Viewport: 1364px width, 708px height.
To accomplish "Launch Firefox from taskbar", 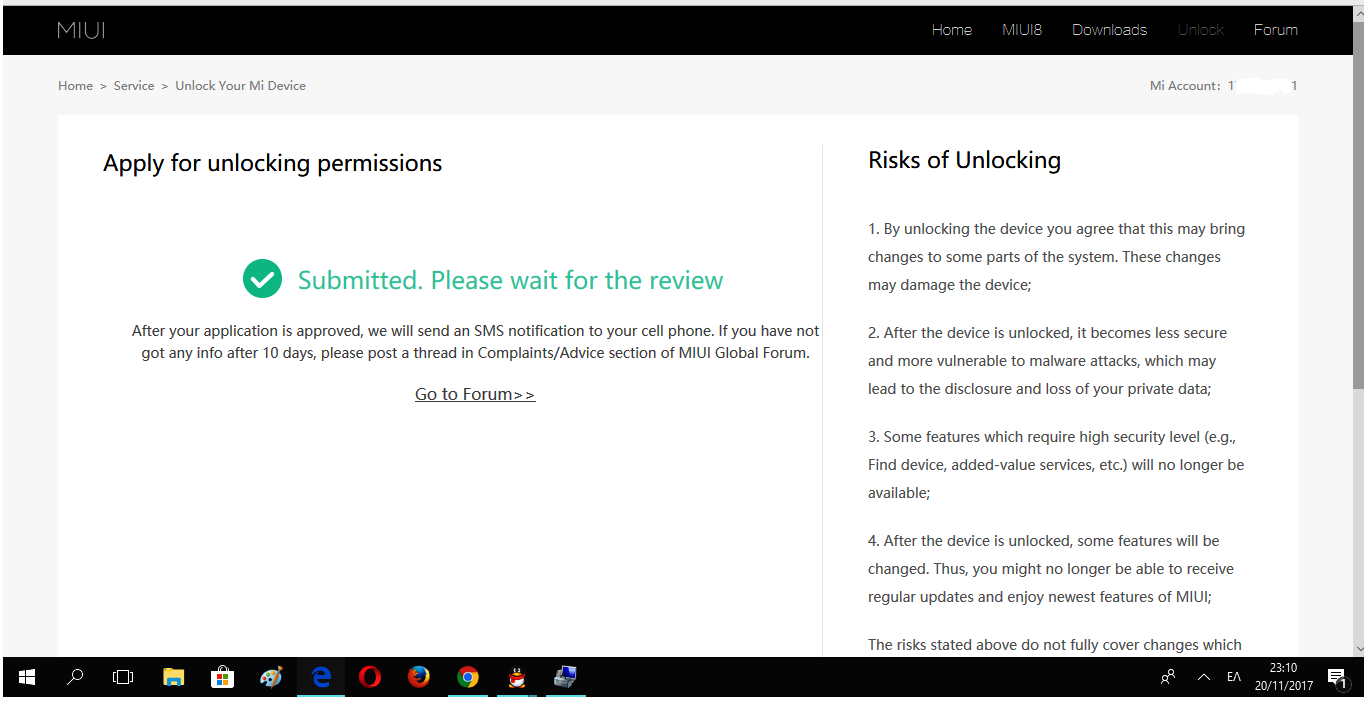I will (x=419, y=677).
